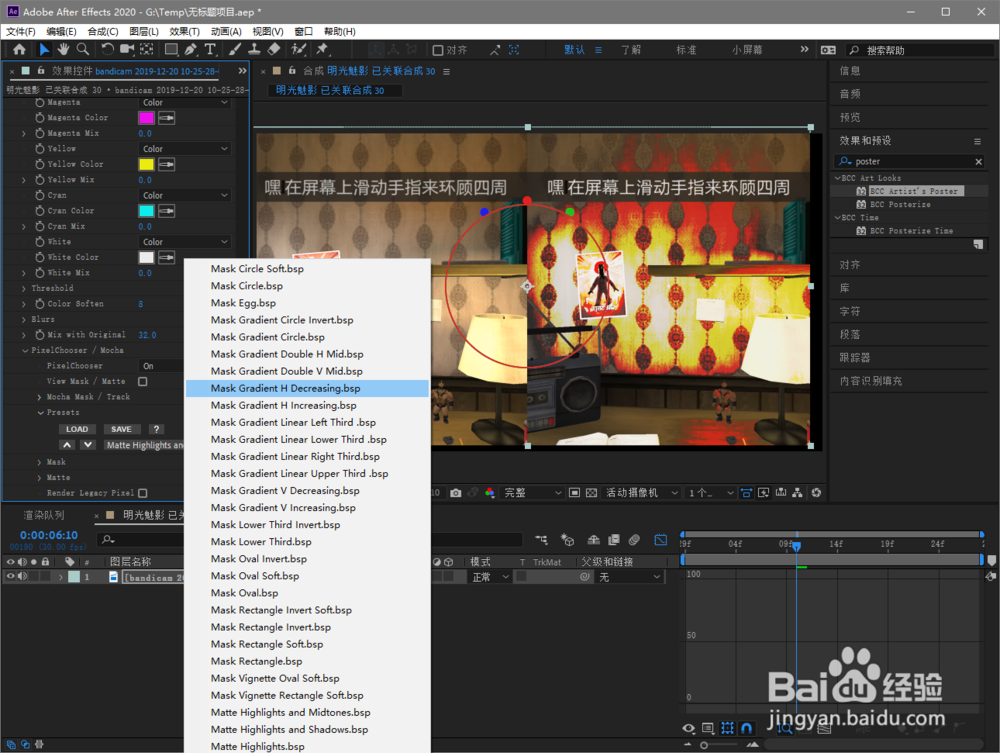
Task: Toggle the lock on the effect controls panel
Action: tap(40, 71)
